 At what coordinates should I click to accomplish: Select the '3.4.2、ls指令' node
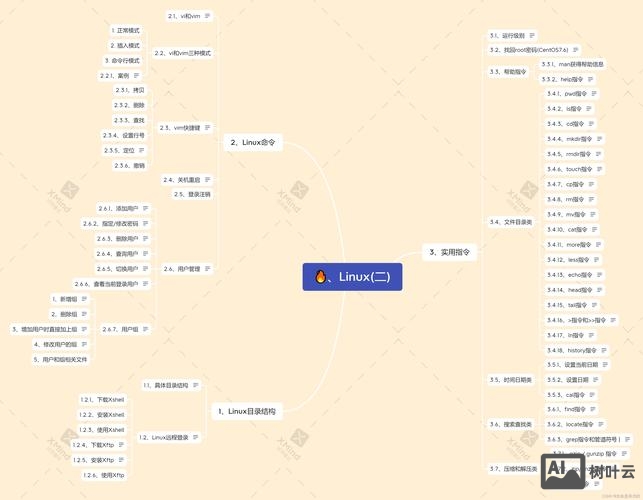(x=569, y=109)
